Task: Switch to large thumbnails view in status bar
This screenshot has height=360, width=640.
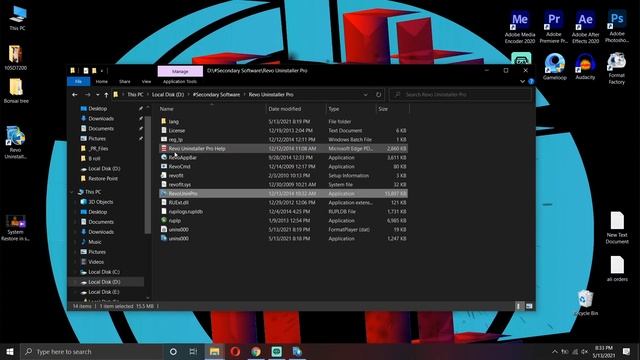Action: point(529,306)
